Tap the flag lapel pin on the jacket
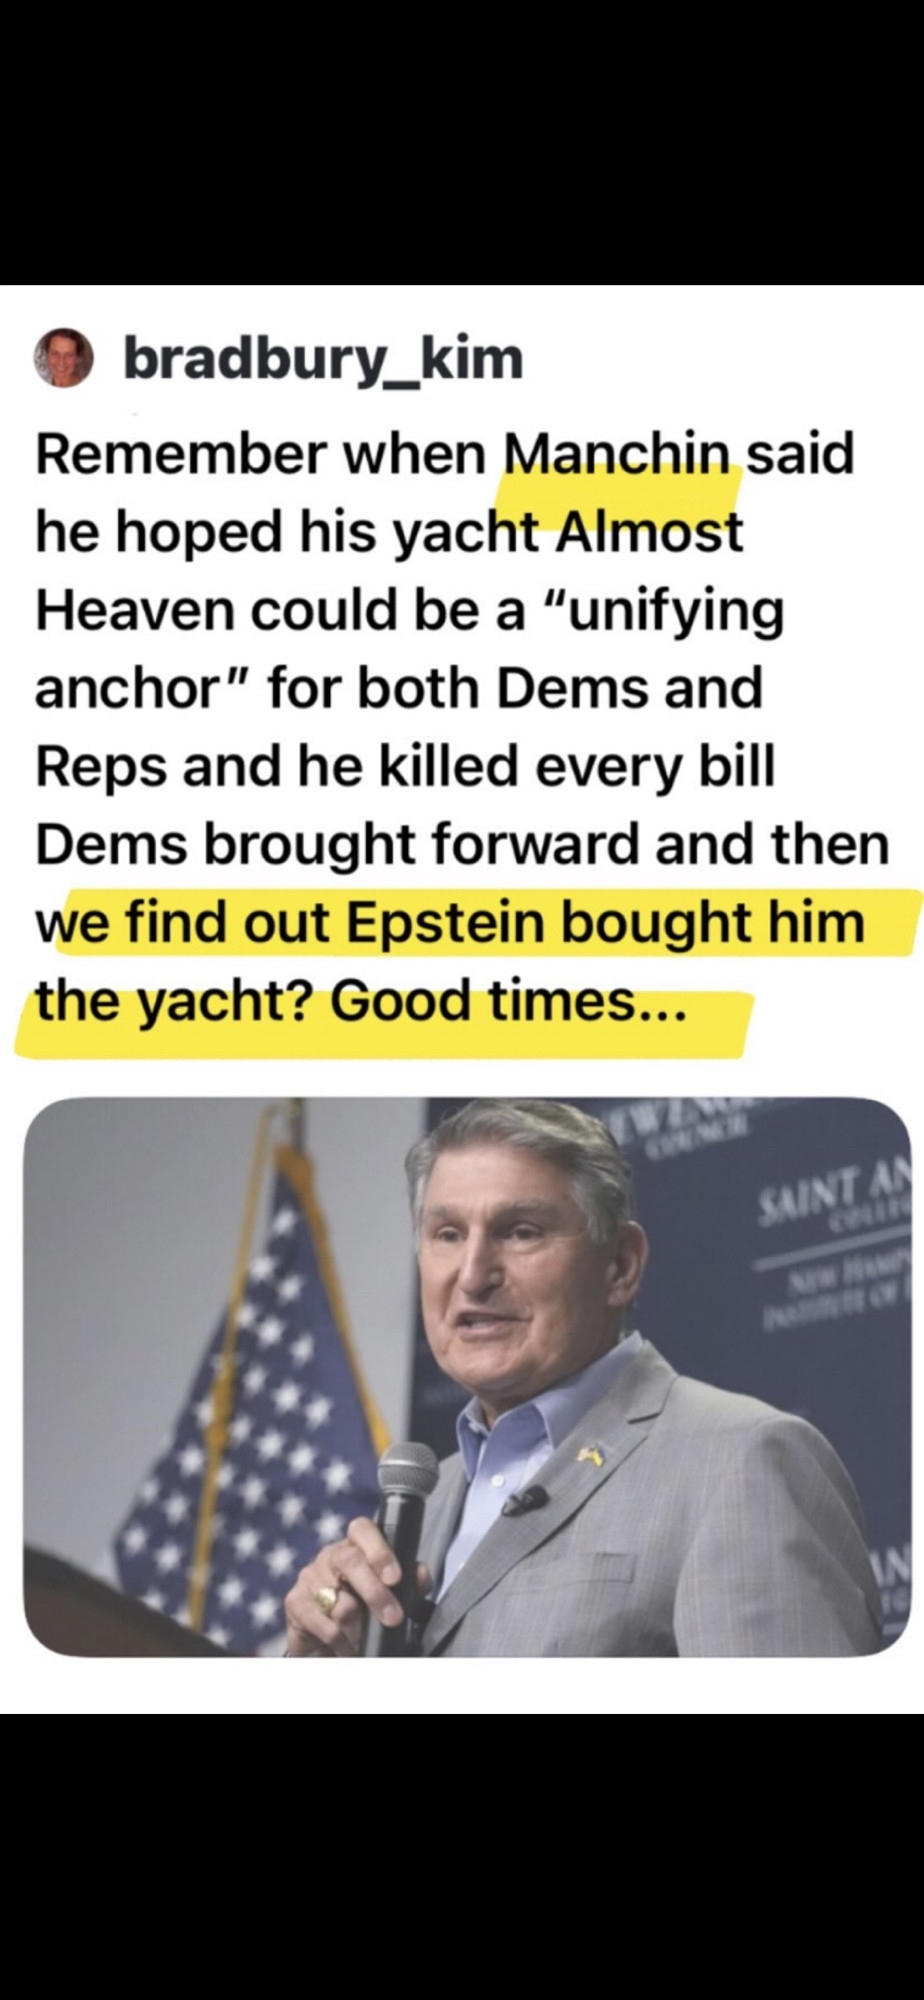This screenshot has height=2000, width=924. pyautogui.click(x=590, y=1456)
